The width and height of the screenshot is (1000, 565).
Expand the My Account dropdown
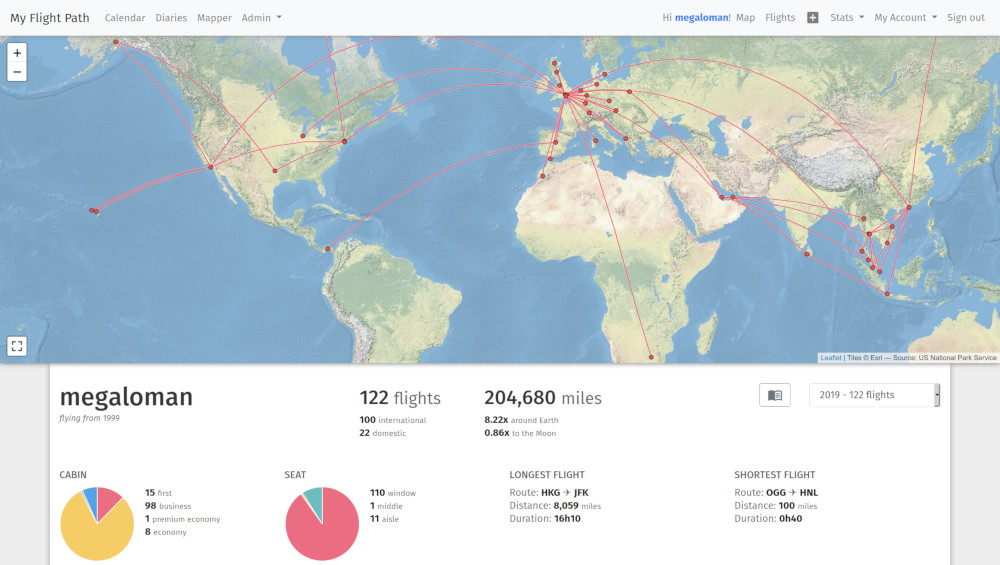click(x=905, y=18)
